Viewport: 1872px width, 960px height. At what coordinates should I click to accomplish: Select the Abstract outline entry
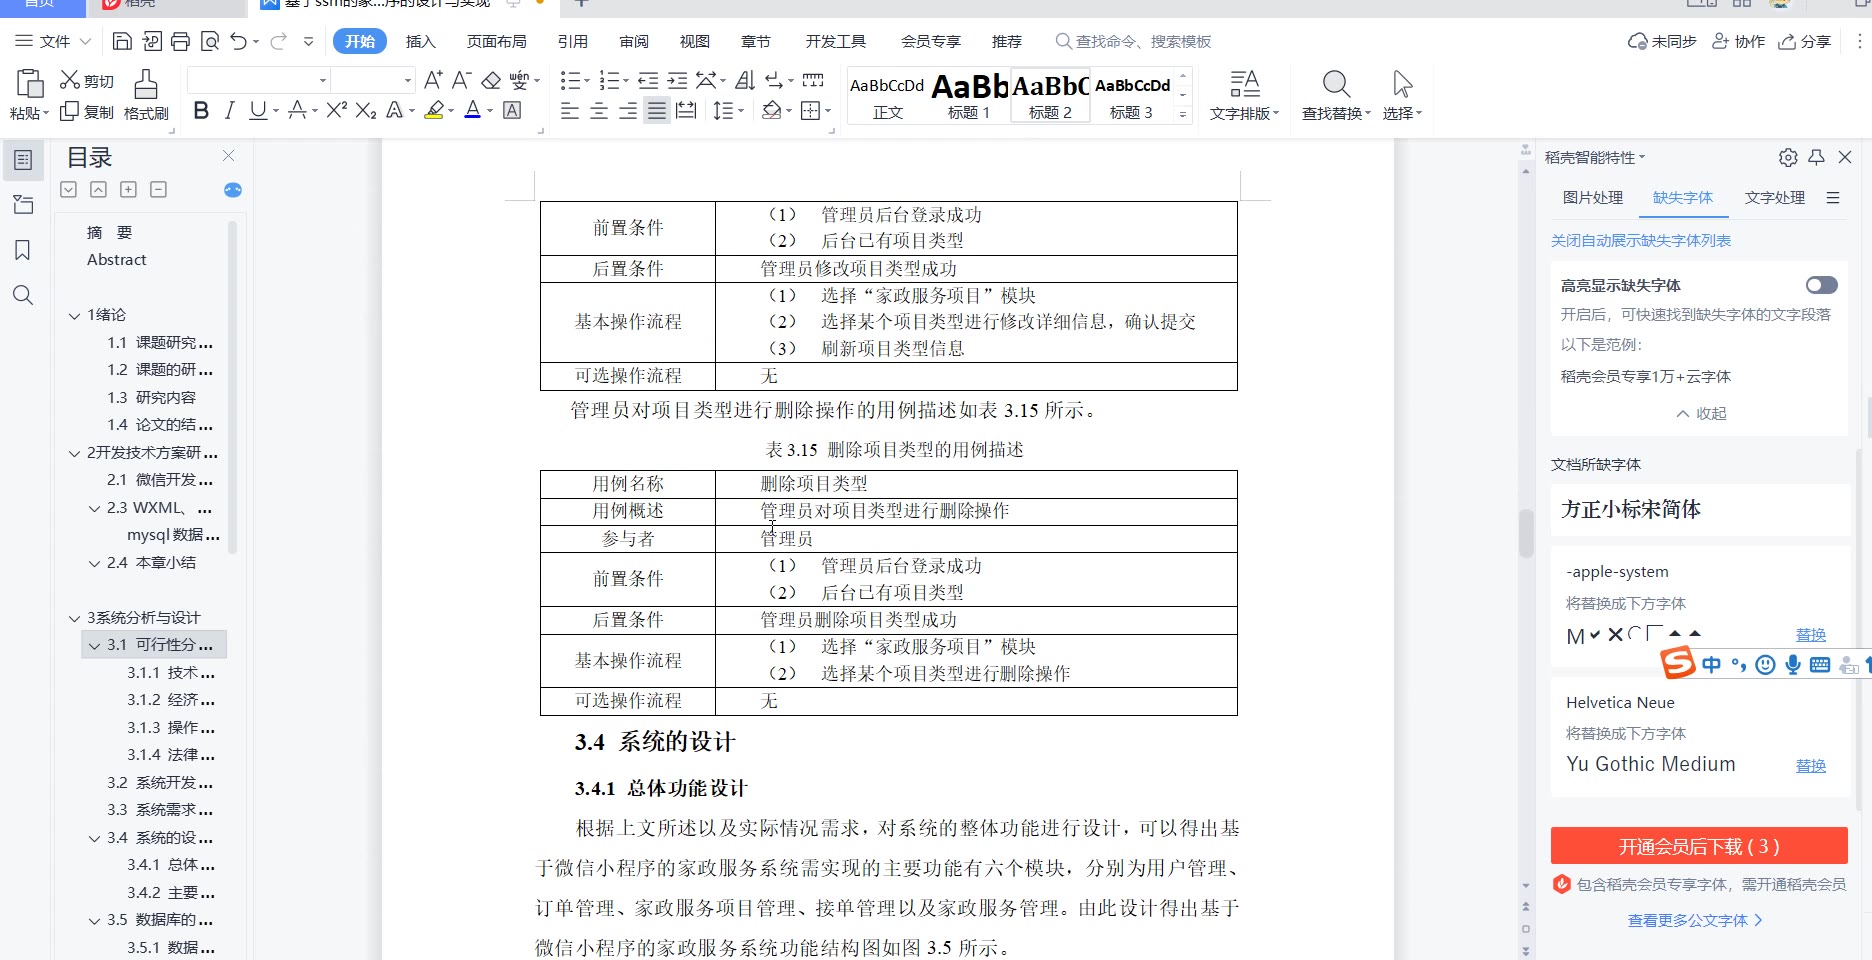pyautogui.click(x=117, y=260)
